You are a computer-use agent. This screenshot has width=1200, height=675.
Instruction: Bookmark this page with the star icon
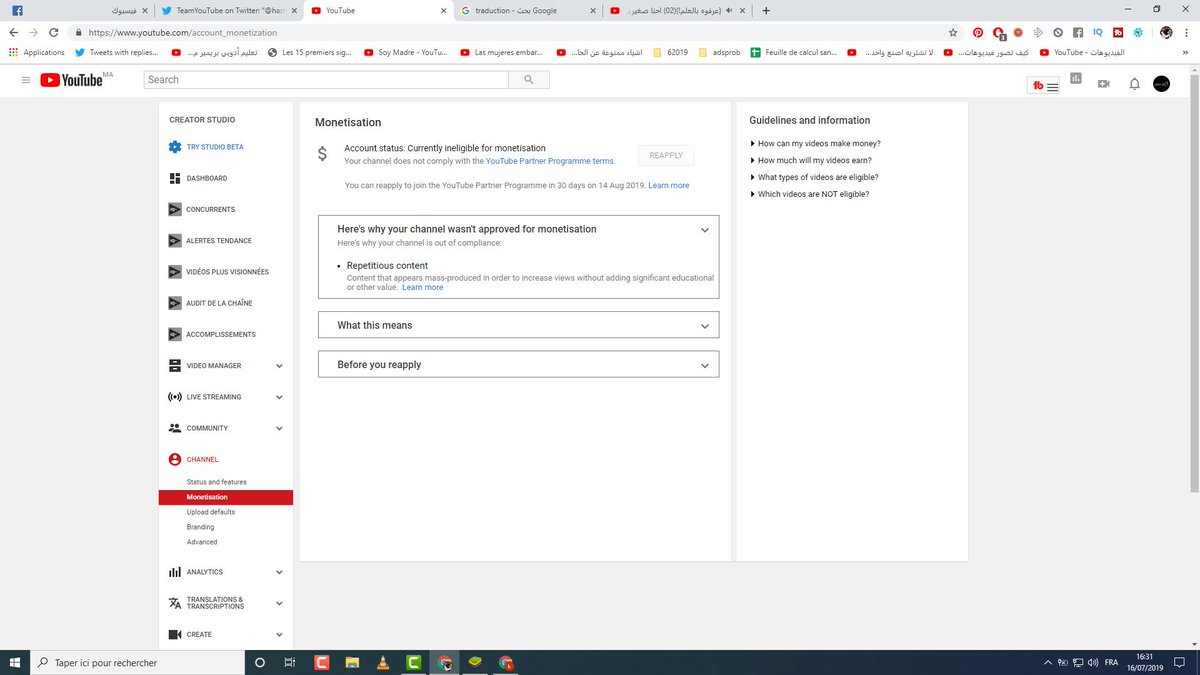click(953, 32)
